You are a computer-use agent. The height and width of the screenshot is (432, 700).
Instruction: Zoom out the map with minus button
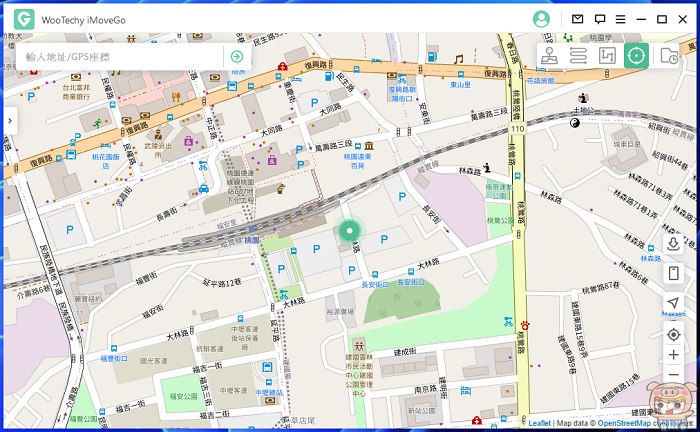pyautogui.click(x=673, y=375)
